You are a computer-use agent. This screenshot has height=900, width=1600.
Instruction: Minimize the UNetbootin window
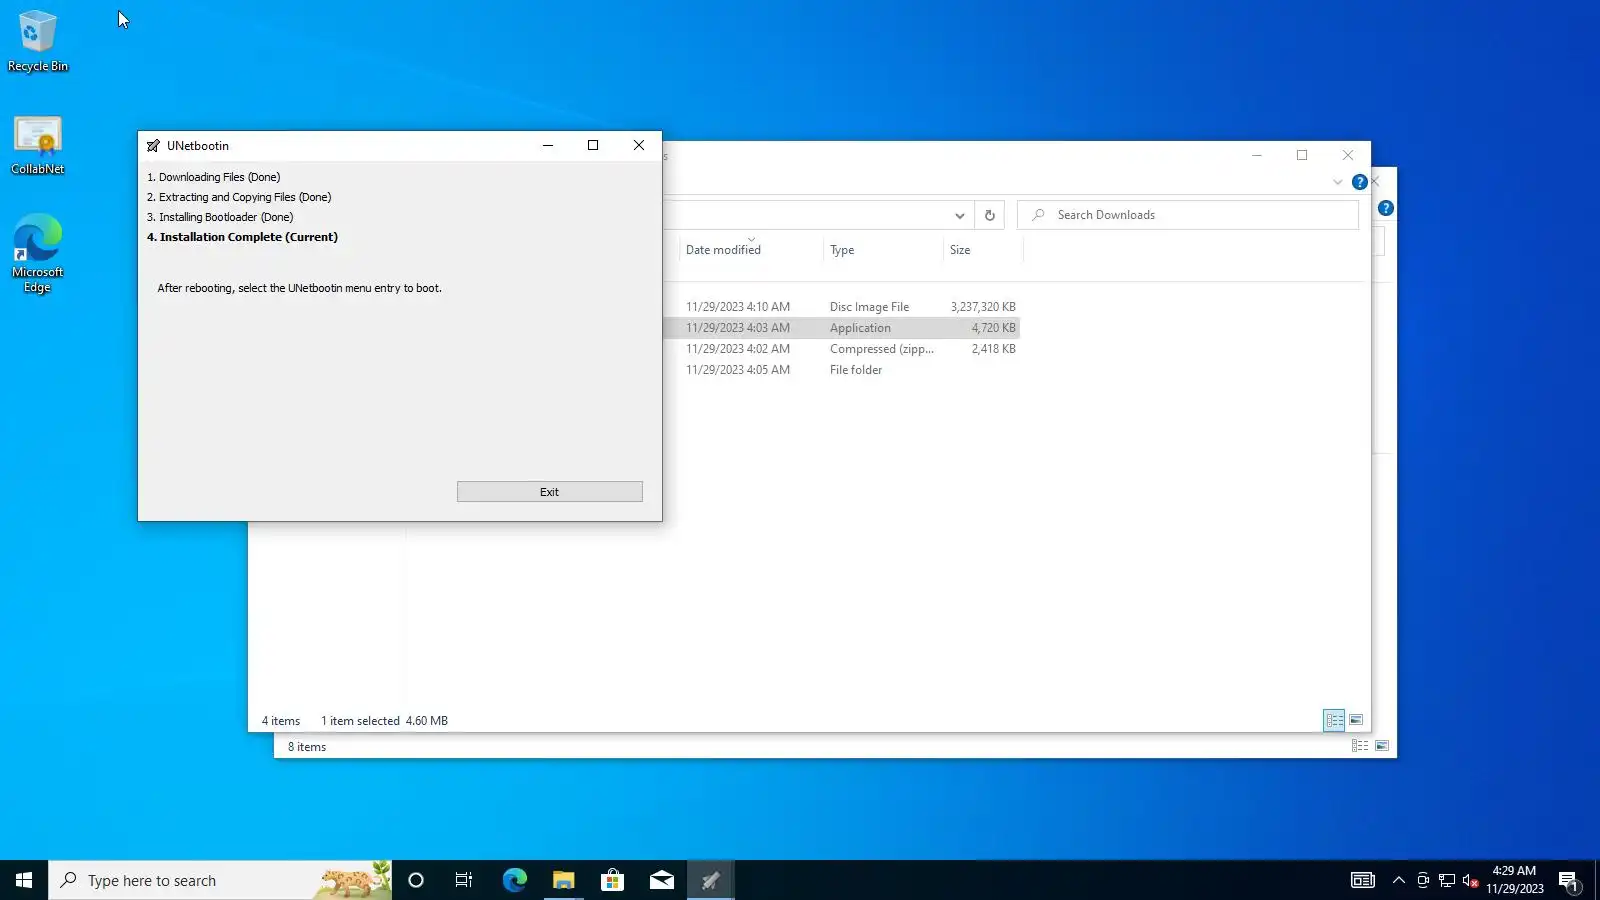pyautogui.click(x=548, y=145)
